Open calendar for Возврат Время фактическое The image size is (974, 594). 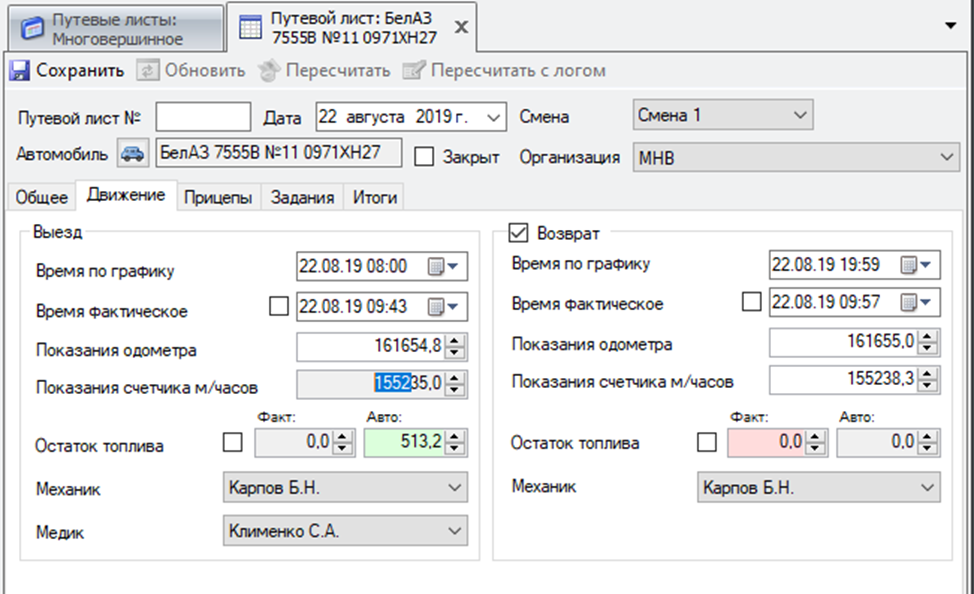click(917, 301)
